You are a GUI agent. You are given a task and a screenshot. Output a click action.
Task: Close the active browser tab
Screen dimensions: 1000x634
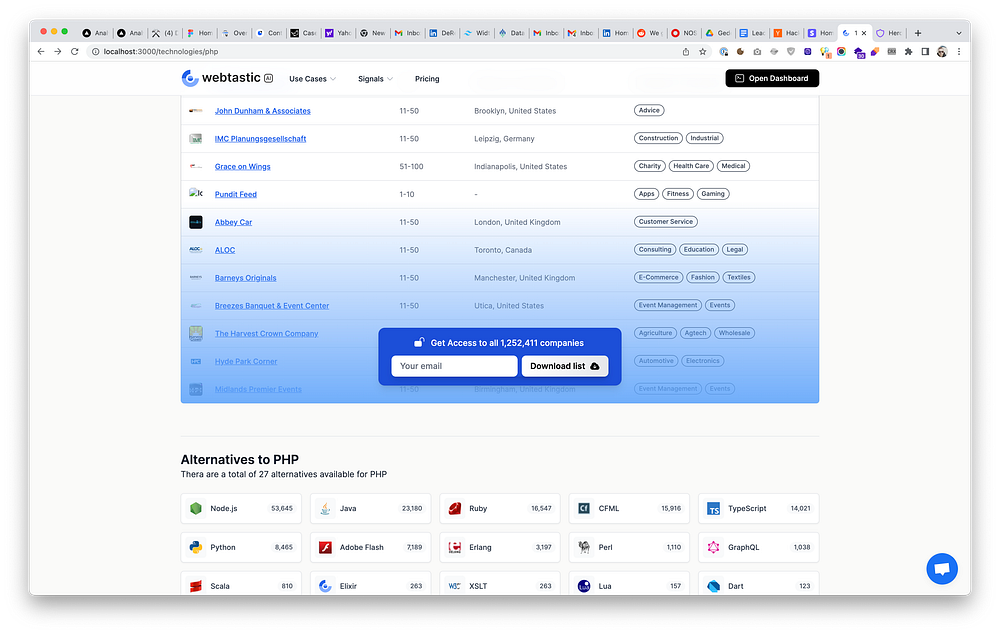pos(864,33)
